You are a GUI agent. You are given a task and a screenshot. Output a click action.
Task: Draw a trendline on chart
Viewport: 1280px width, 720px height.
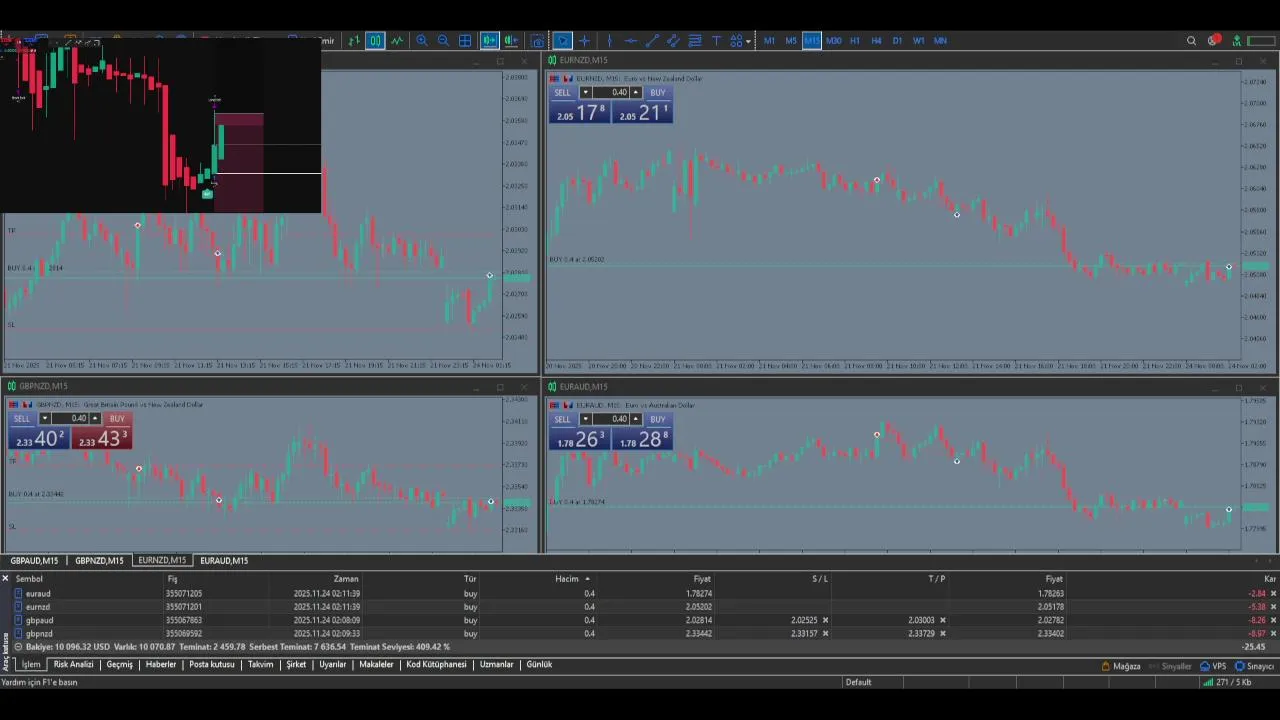652,41
